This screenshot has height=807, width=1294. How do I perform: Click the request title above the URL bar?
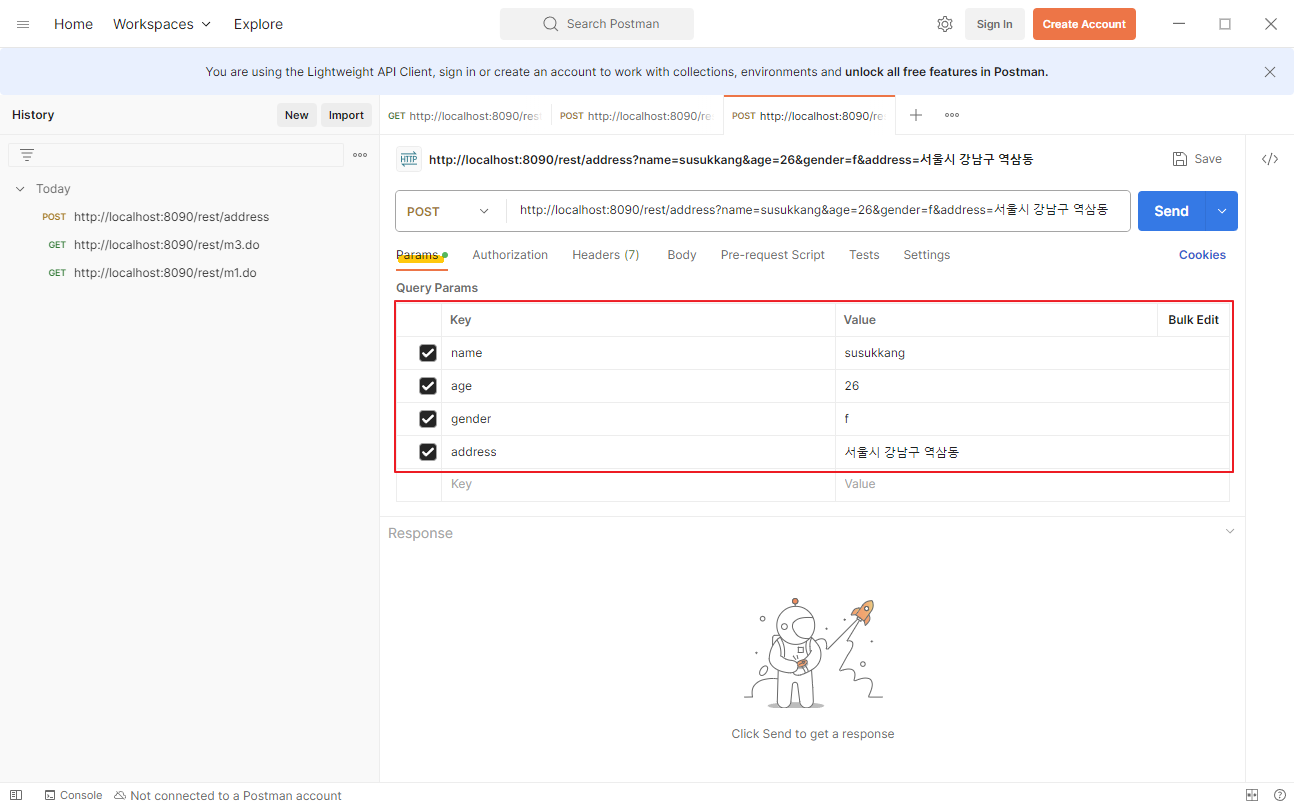(731, 159)
